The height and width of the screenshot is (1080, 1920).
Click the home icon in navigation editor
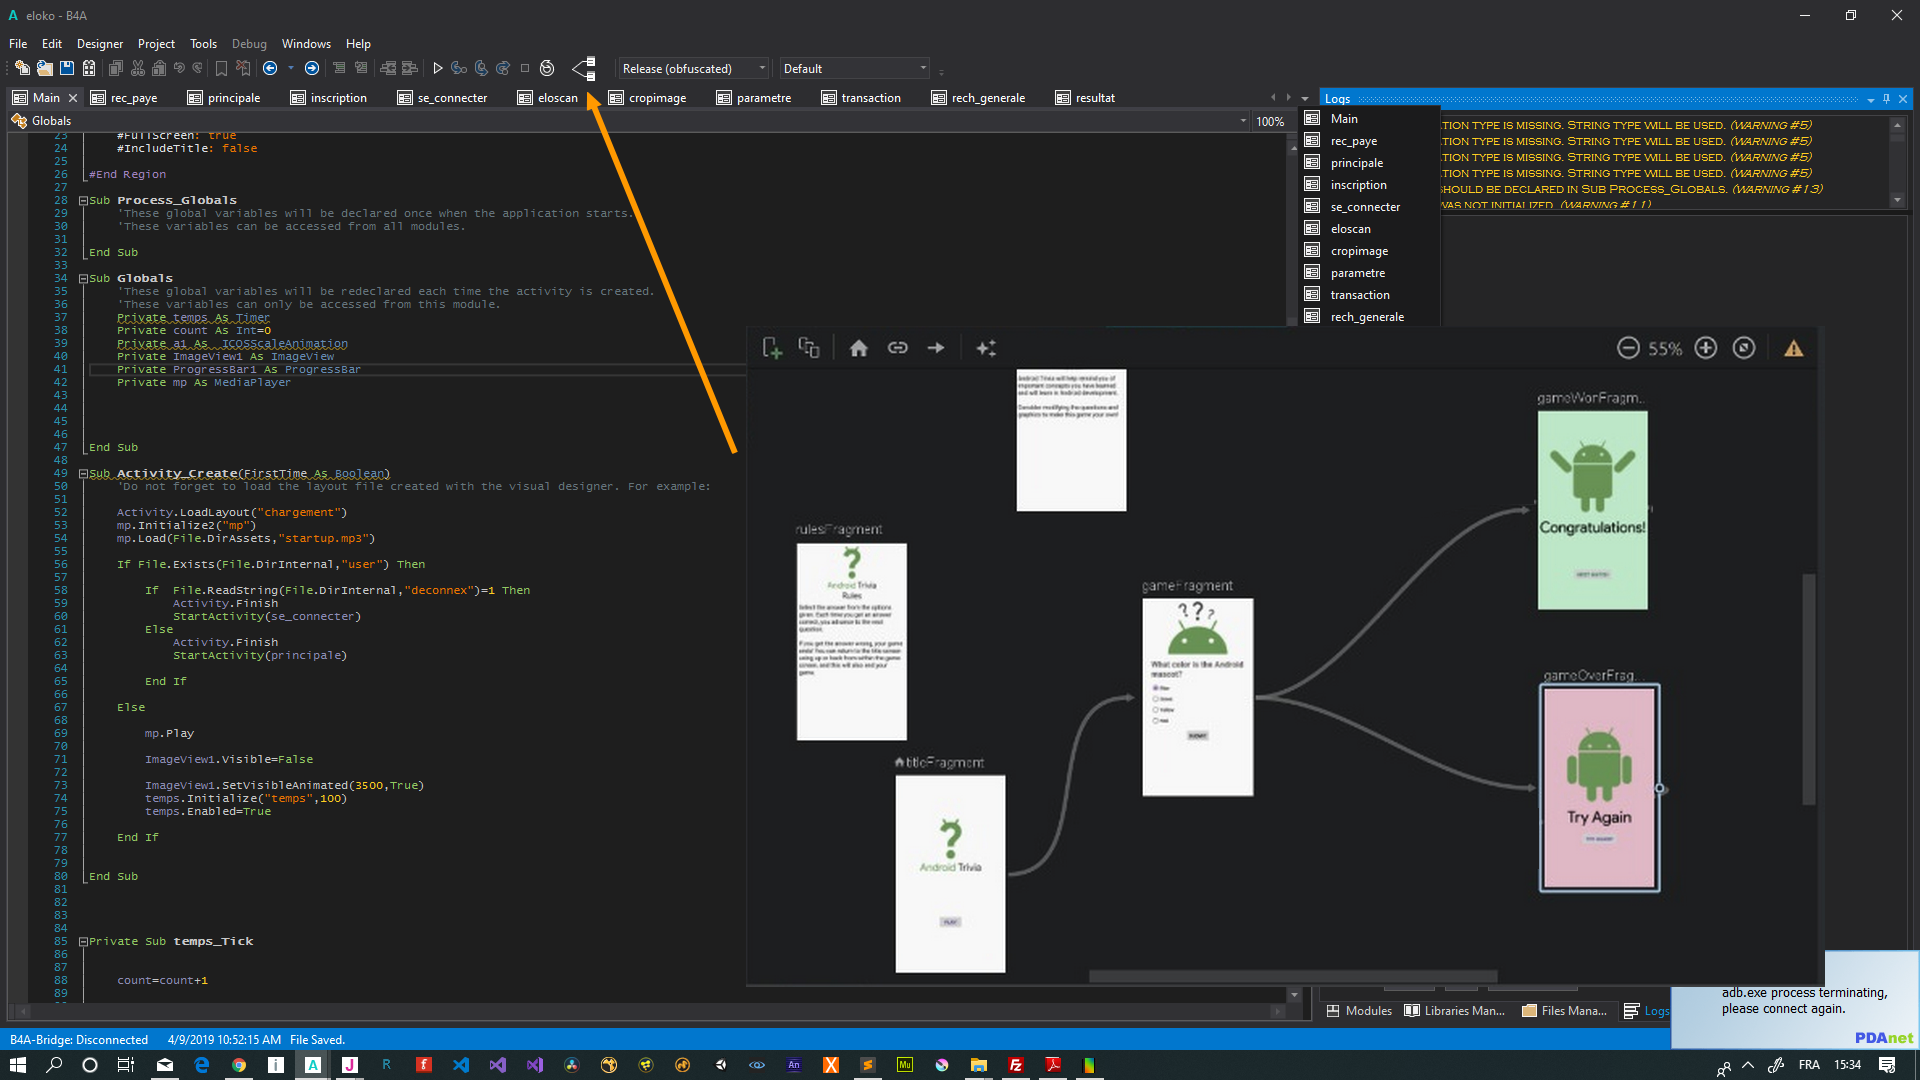pyautogui.click(x=858, y=348)
